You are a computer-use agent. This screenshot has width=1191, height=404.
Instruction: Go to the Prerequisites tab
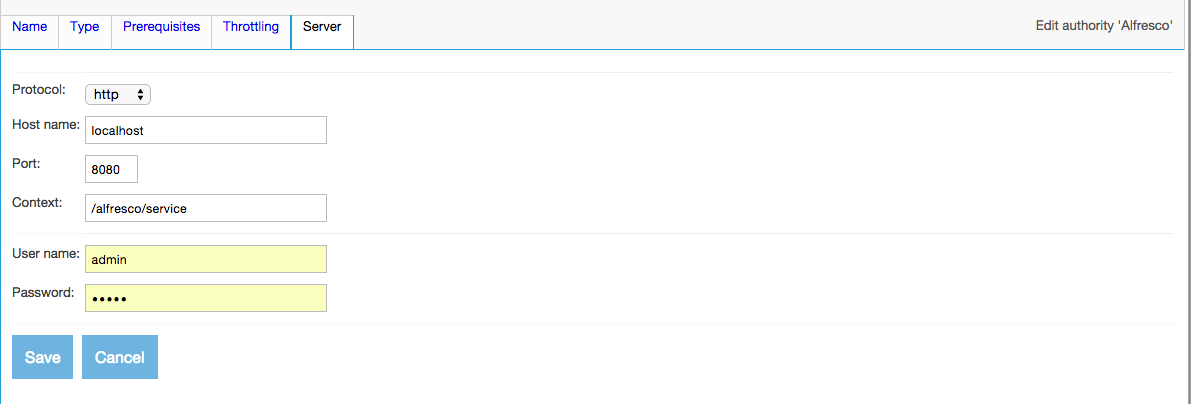pyautogui.click(x=161, y=27)
